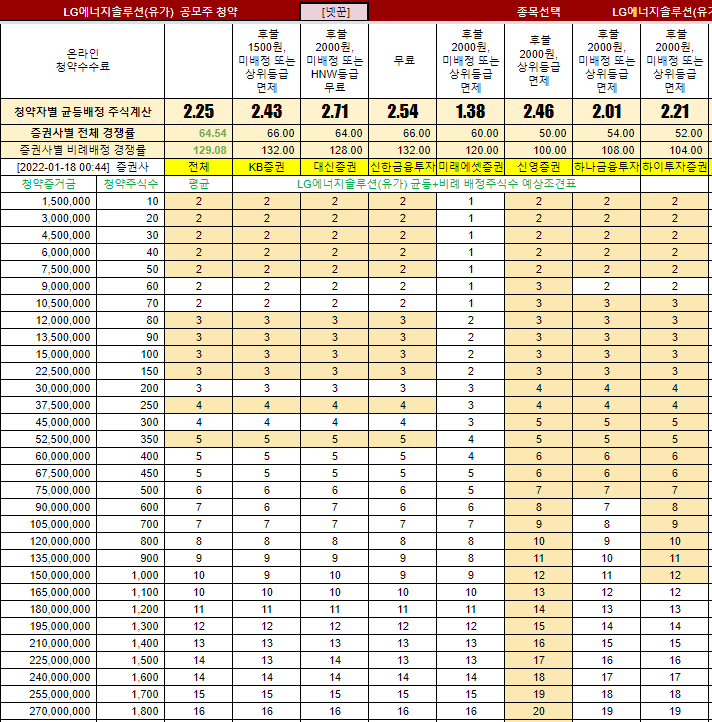Click the 청약증거금 column label

48,184
